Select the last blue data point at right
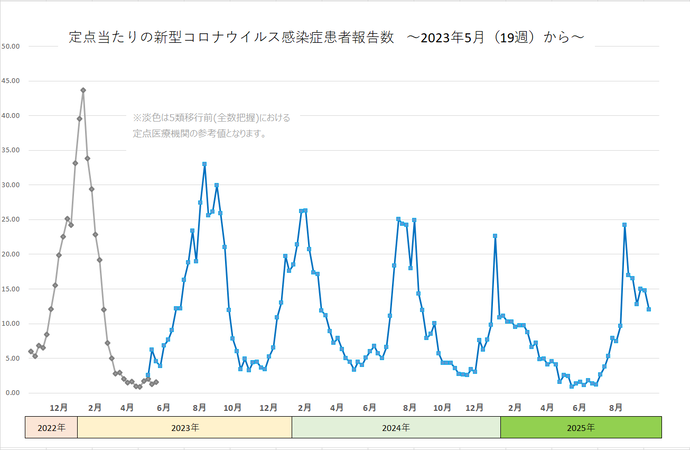This screenshot has height=450, width=690. click(649, 309)
